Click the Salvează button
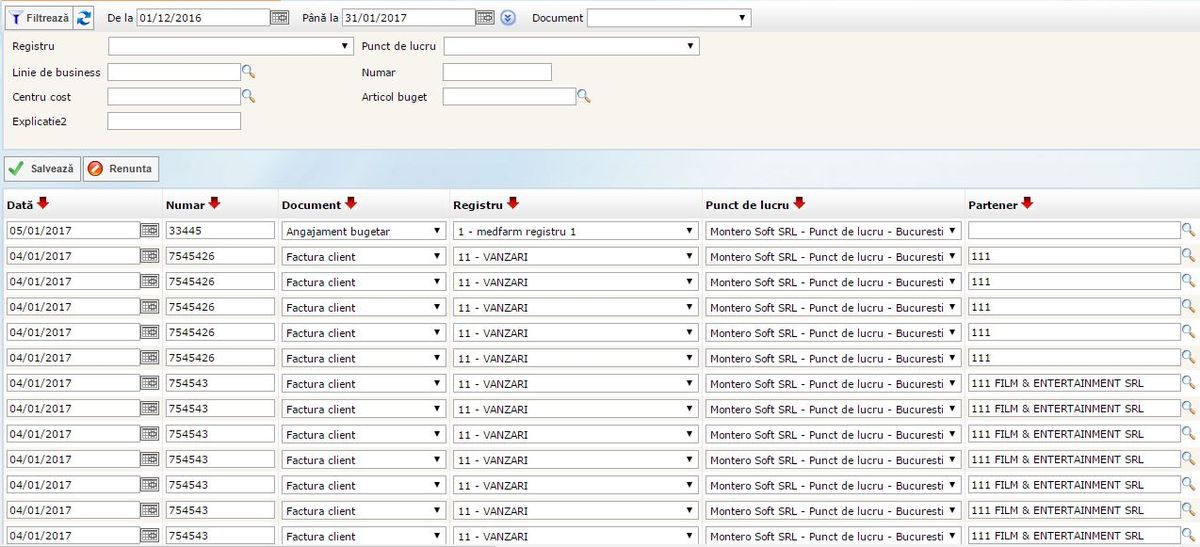Image resolution: width=1200 pixels, height=547 pixels. (43, 169)
